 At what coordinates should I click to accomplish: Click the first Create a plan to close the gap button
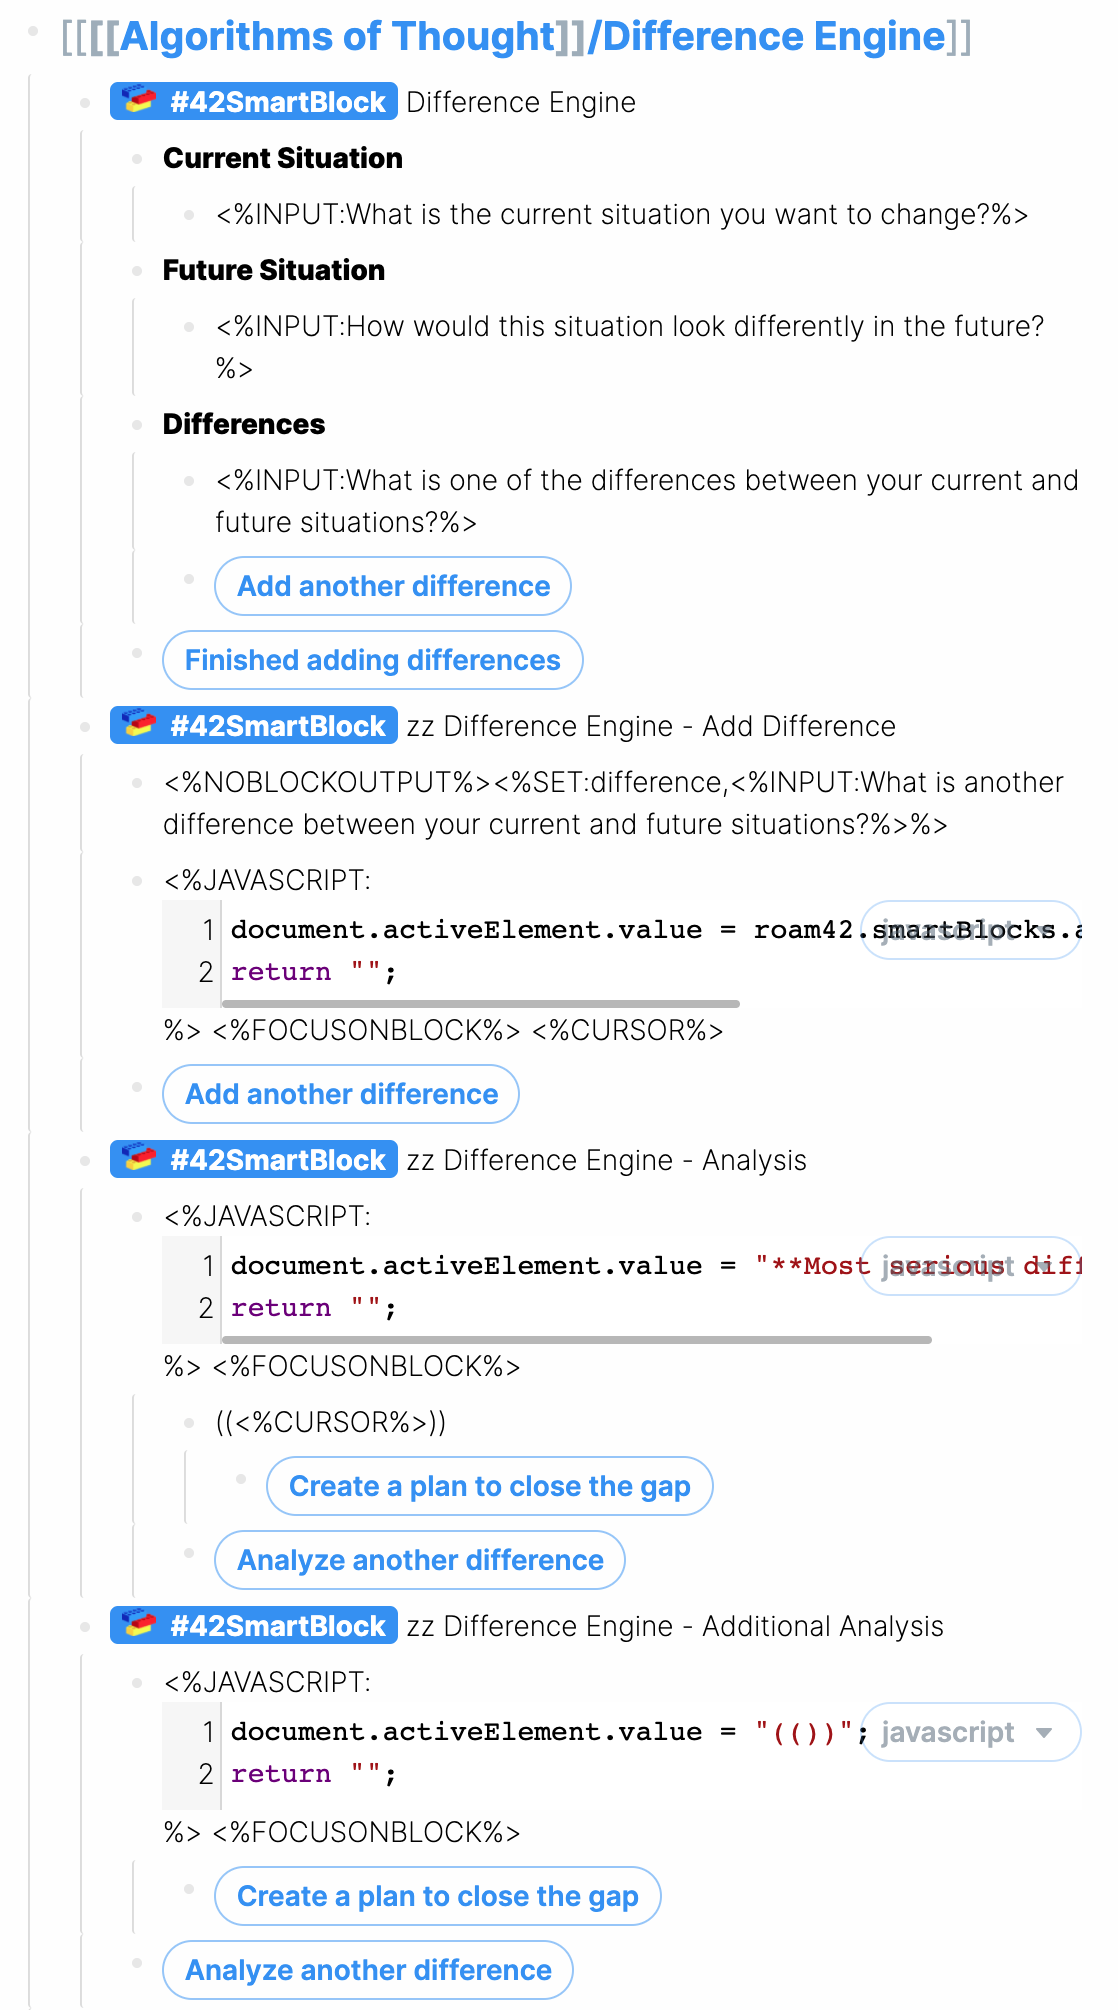489,1486
